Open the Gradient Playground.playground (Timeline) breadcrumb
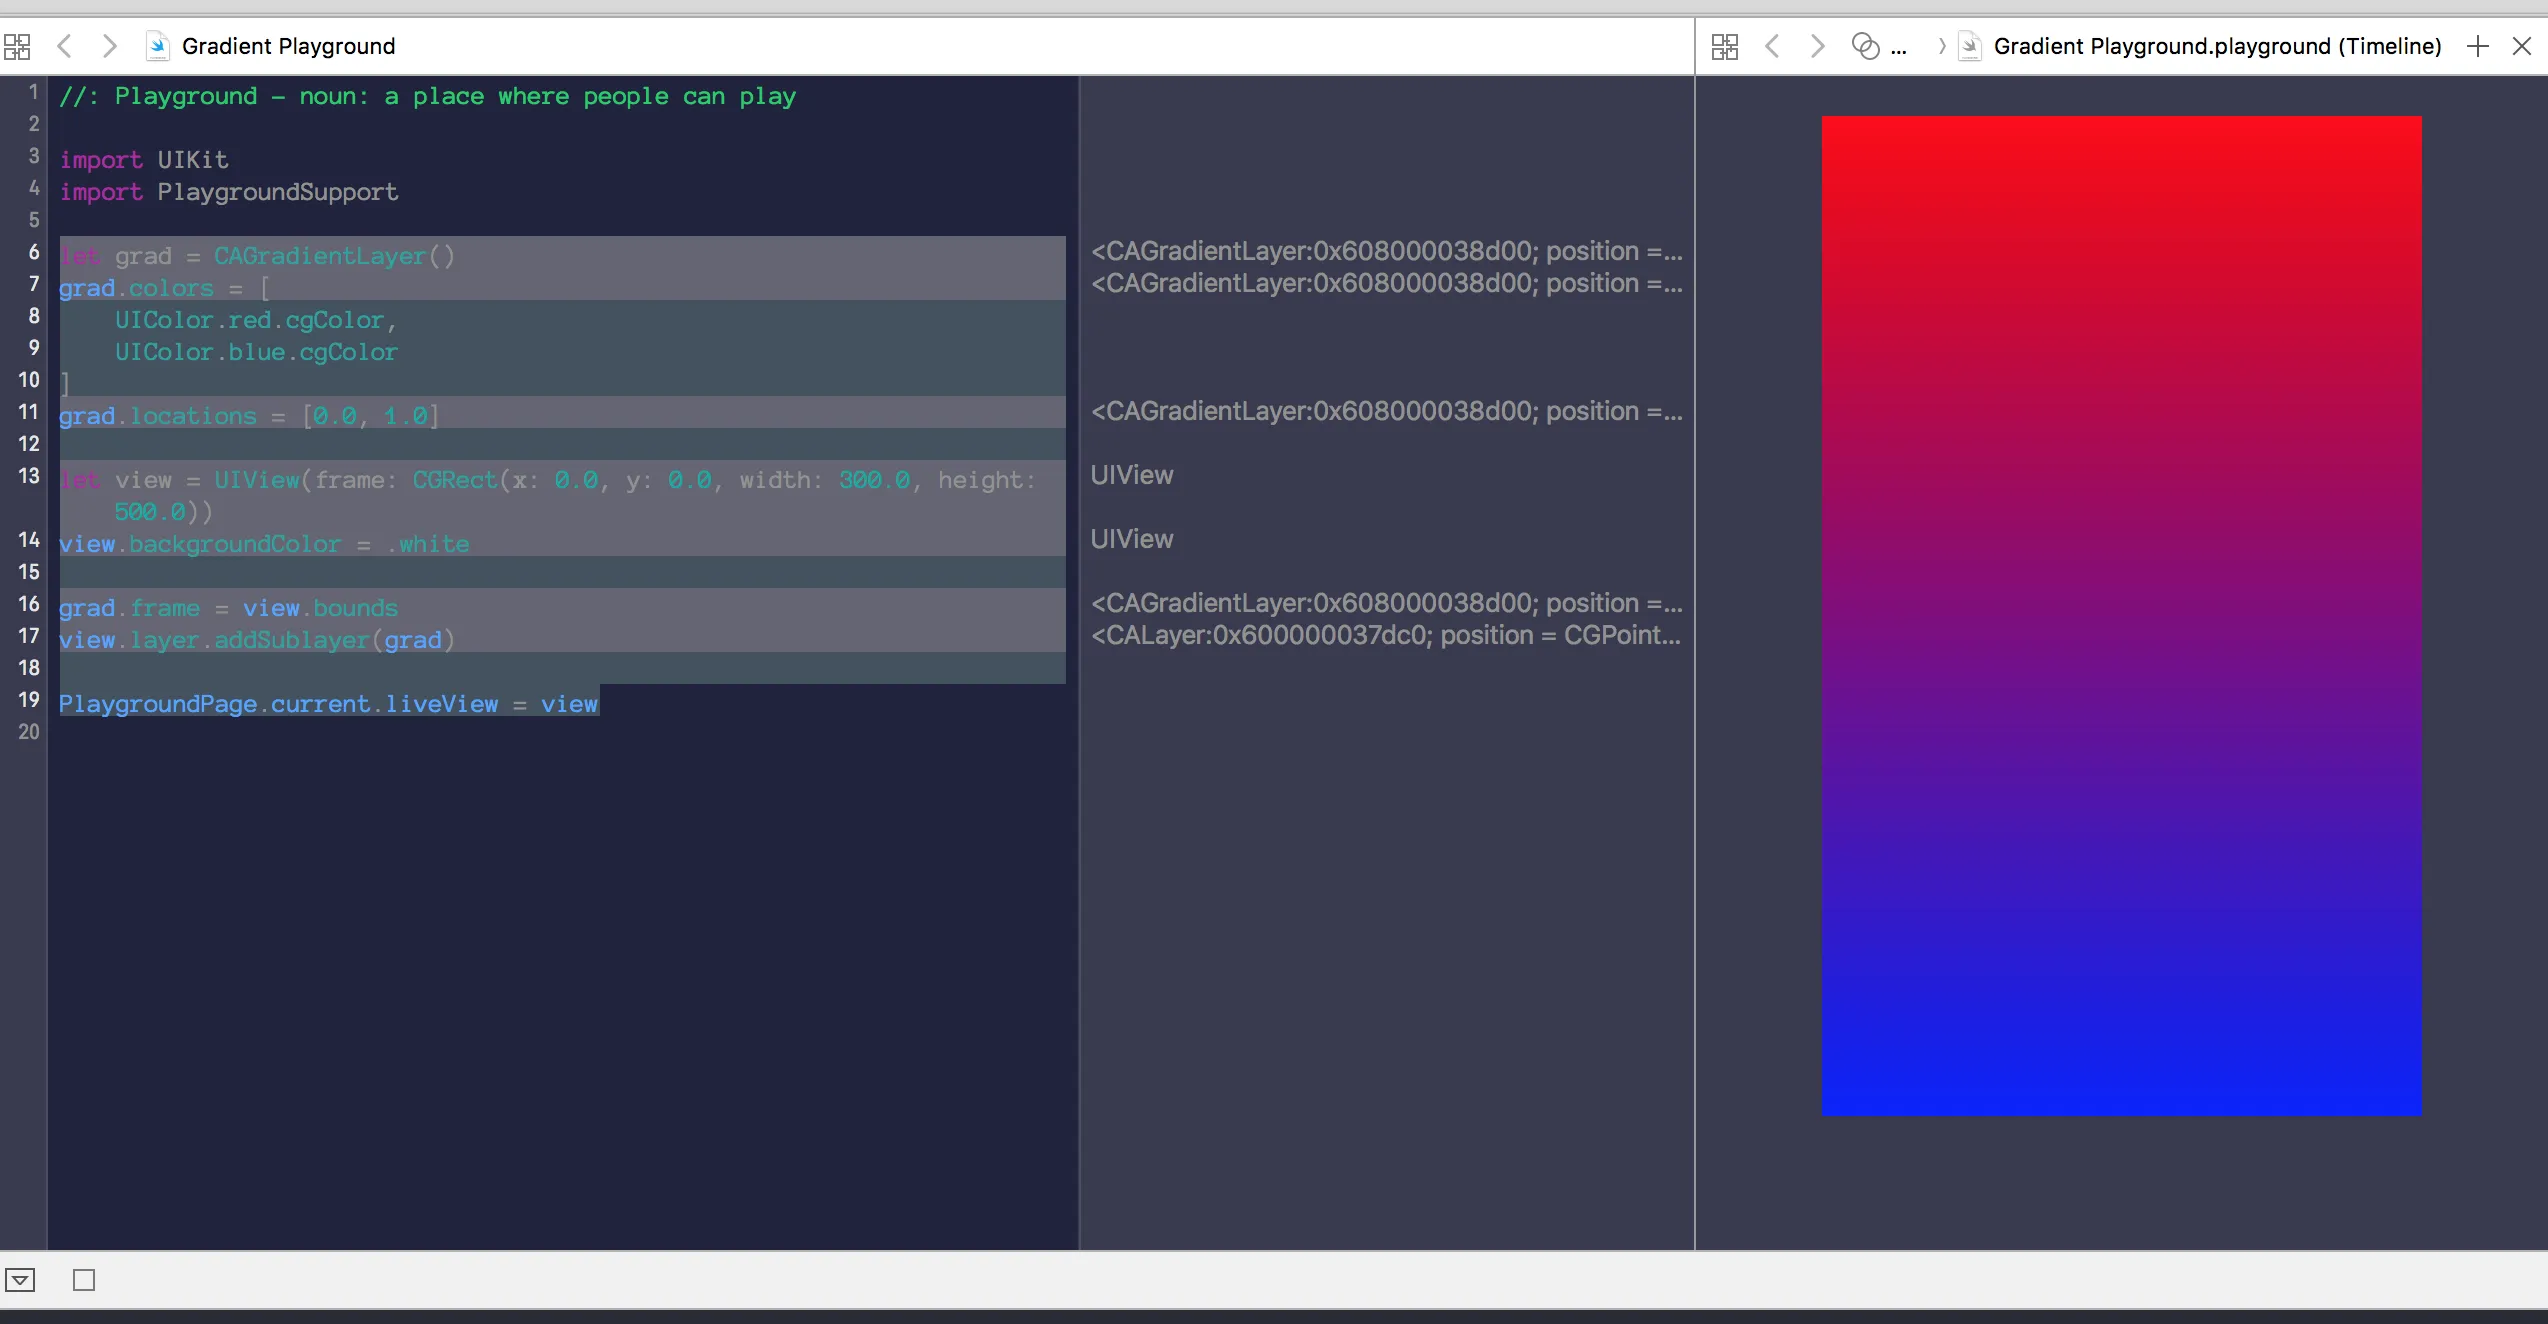Screen dimensions: 2548x1324 point(2216,46)
